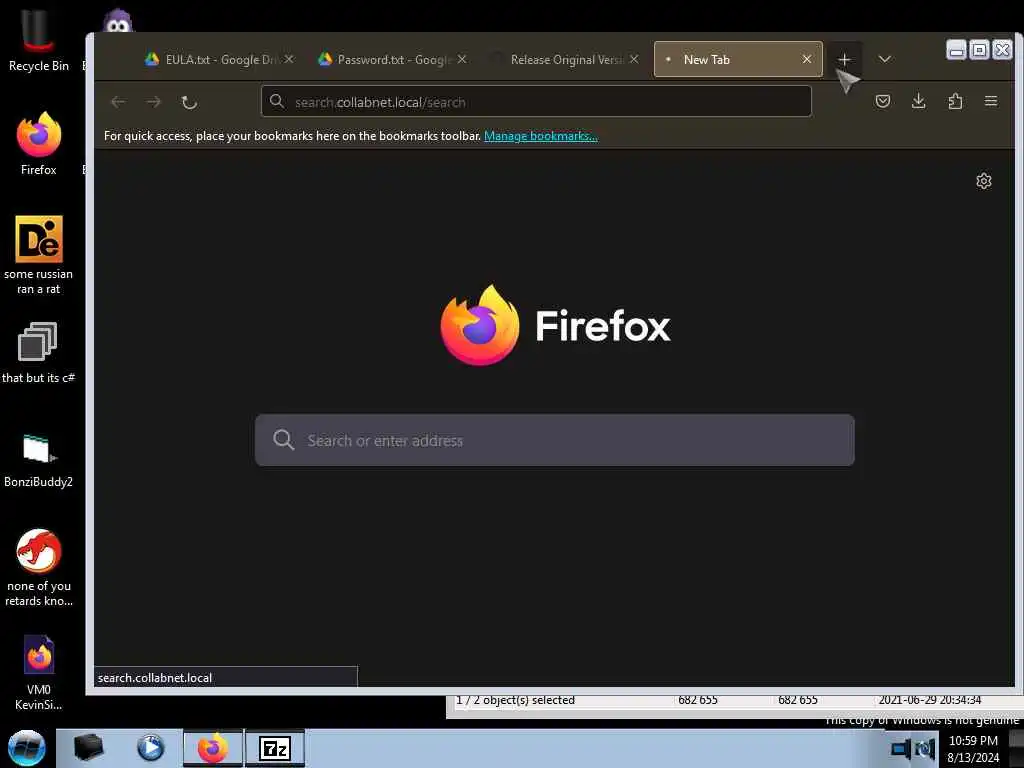The width and height of the screenshot is (1024, 768).
Task: Open network icon in system tray
Action: (901, 748)
